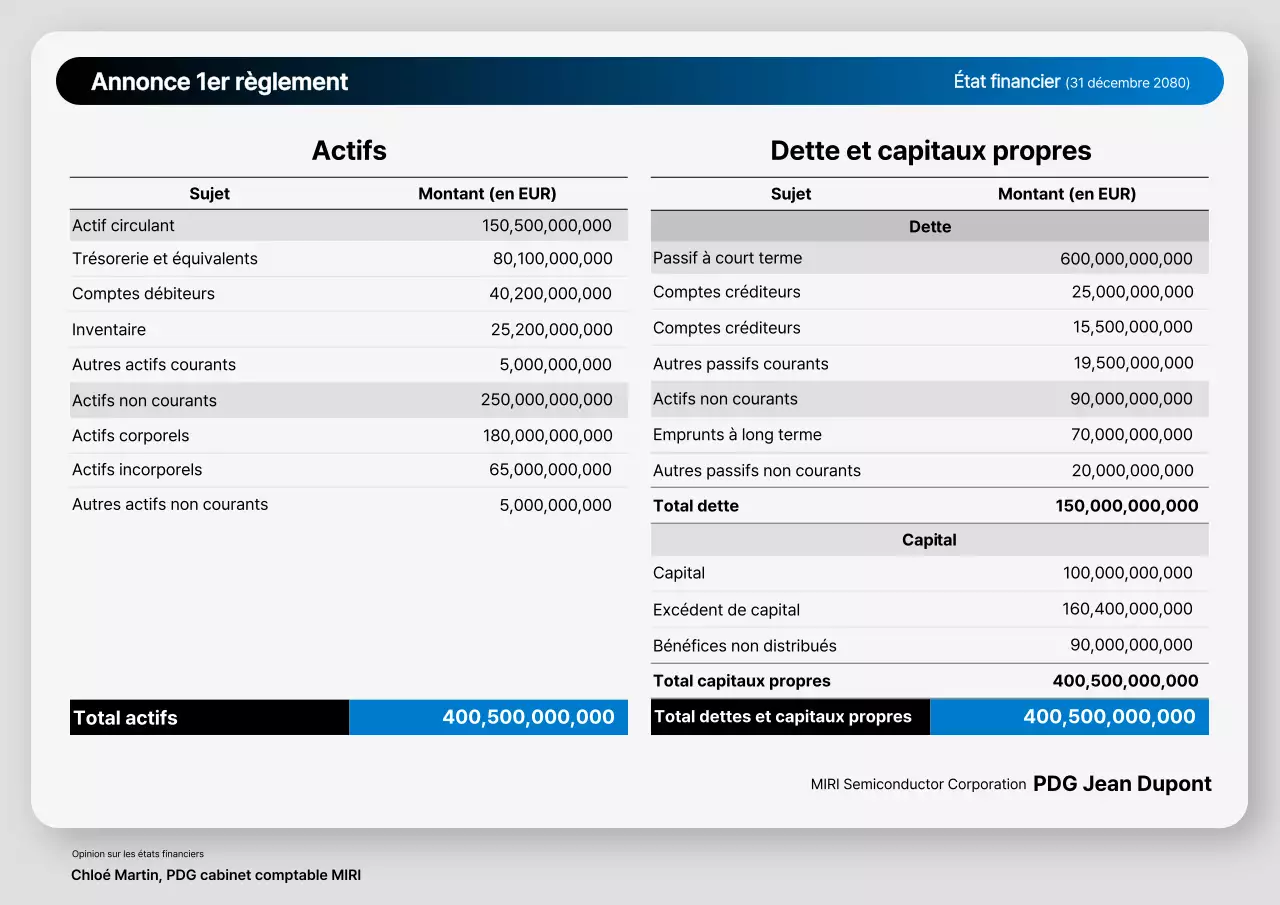The height and width of the screenshot is (905, 1280).
Task: Click the 'Inventaire' row label
Action: coord(109,330)
